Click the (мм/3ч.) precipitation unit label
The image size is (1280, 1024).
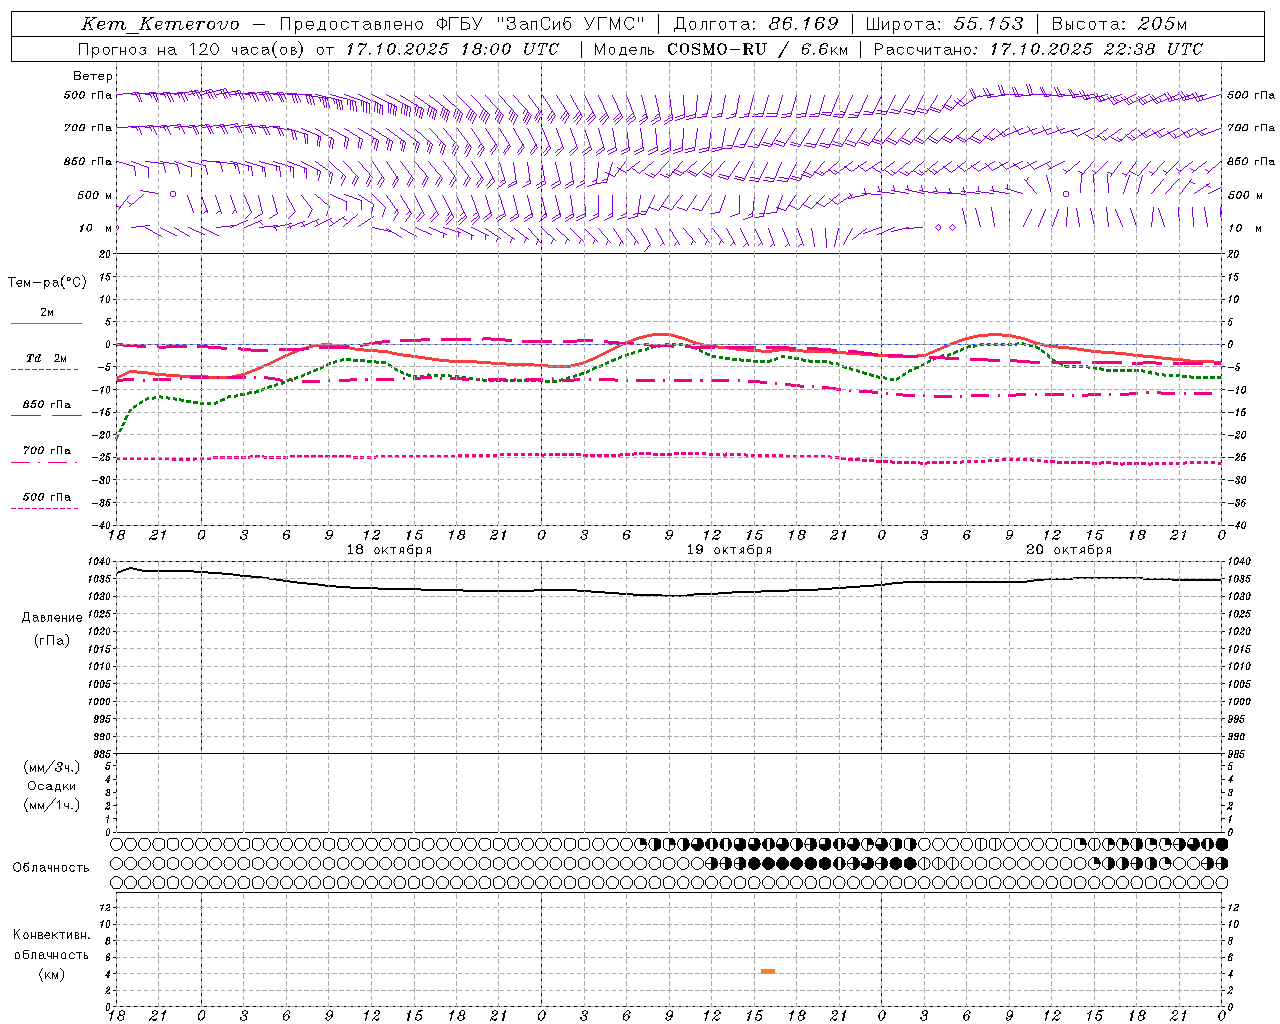(52, 767)
